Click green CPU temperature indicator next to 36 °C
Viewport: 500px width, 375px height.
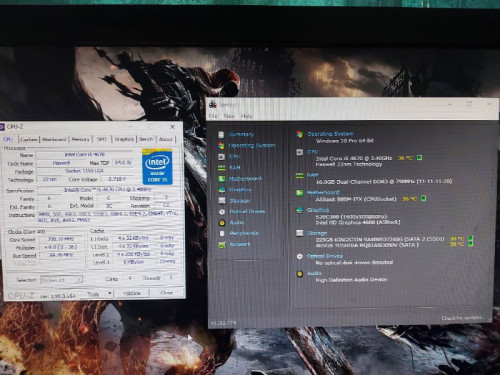coord(420,158)
